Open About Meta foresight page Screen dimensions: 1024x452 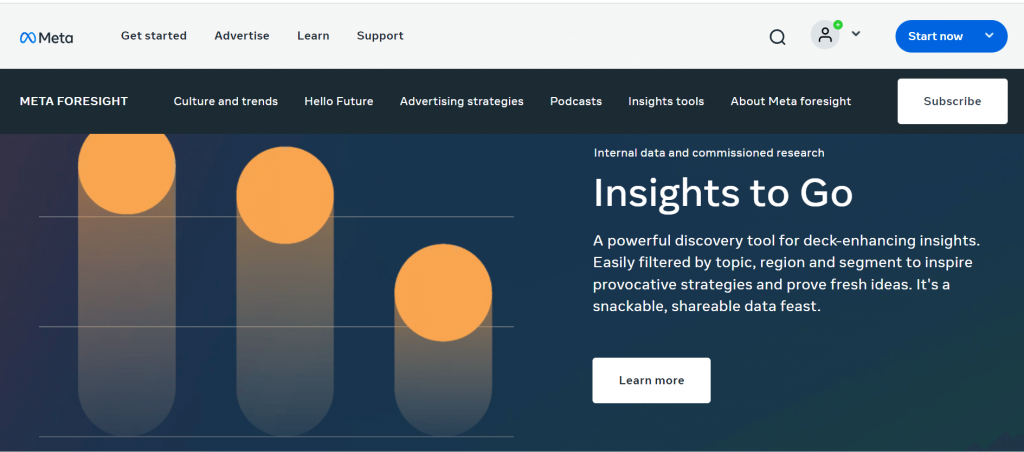pyautogui.click(x=791, y=101)
